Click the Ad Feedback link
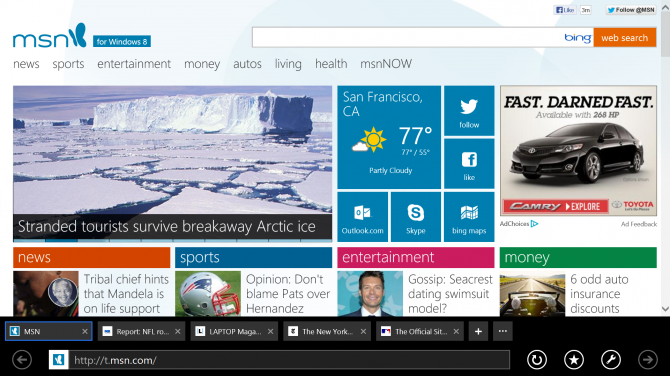 [639, 224]
